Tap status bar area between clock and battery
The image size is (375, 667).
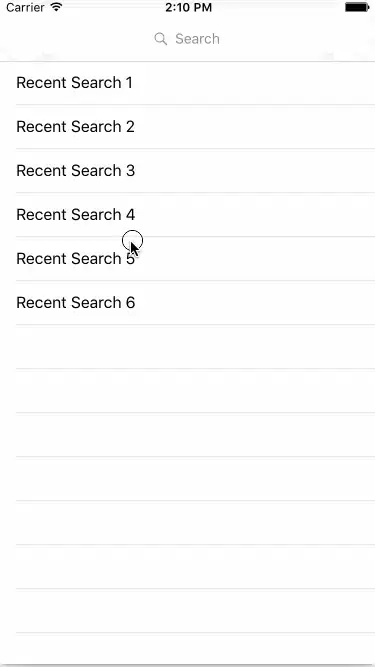tap(278, 8)
